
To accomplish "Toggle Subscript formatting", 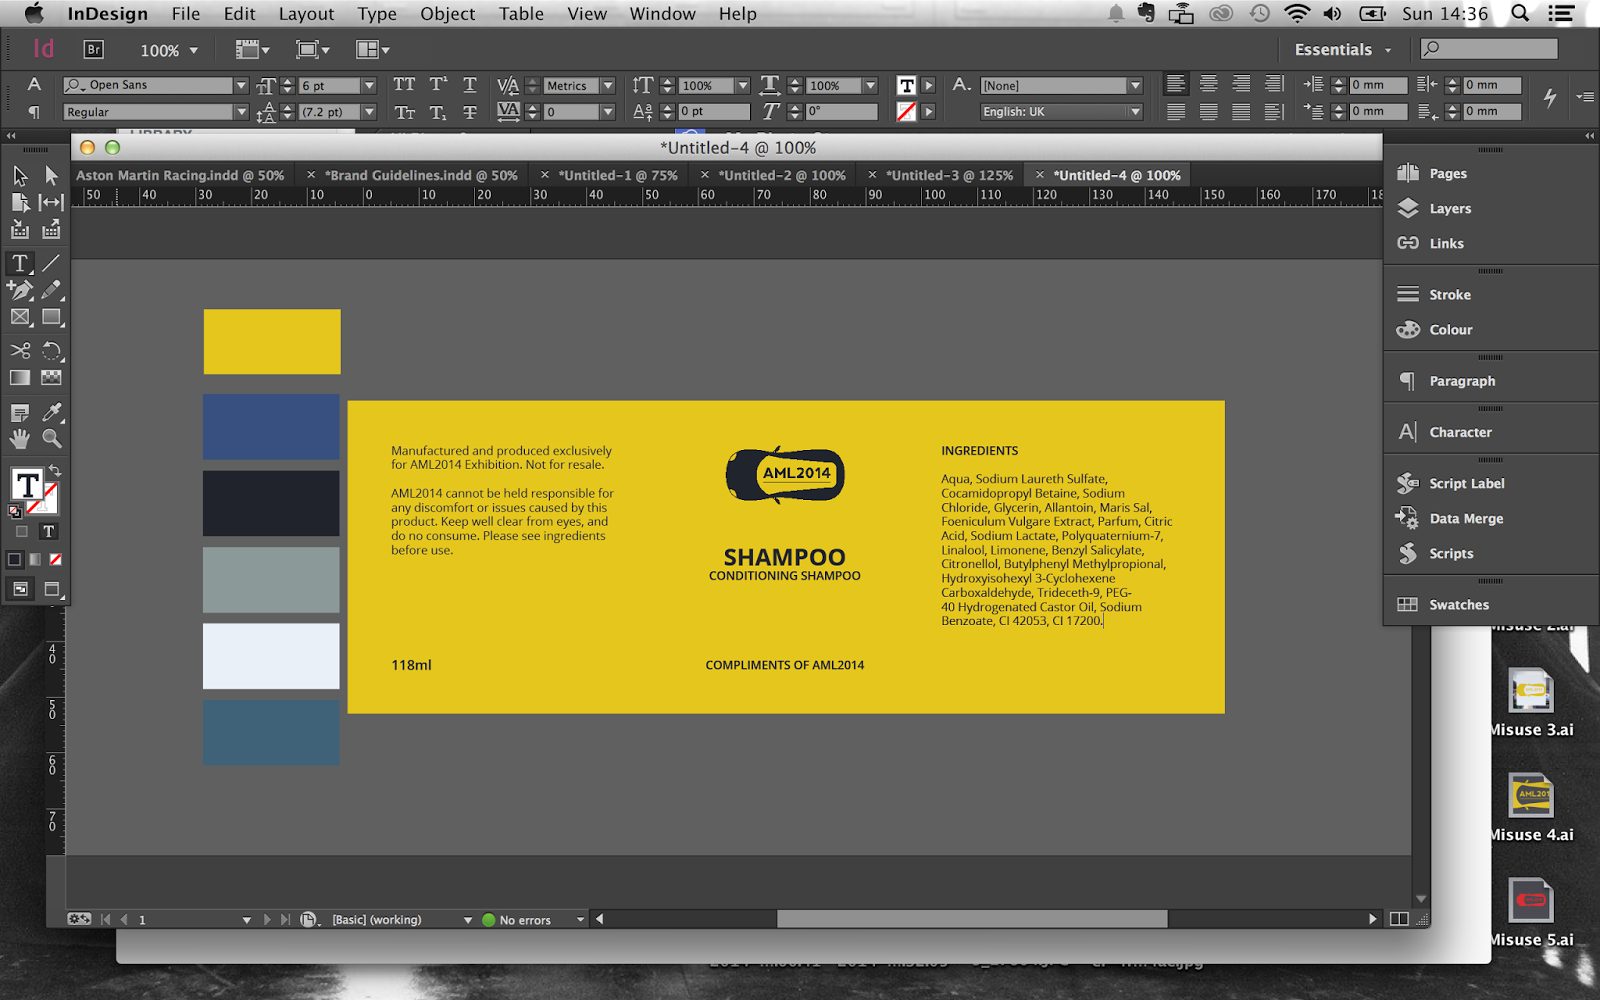I will [438, 112].
